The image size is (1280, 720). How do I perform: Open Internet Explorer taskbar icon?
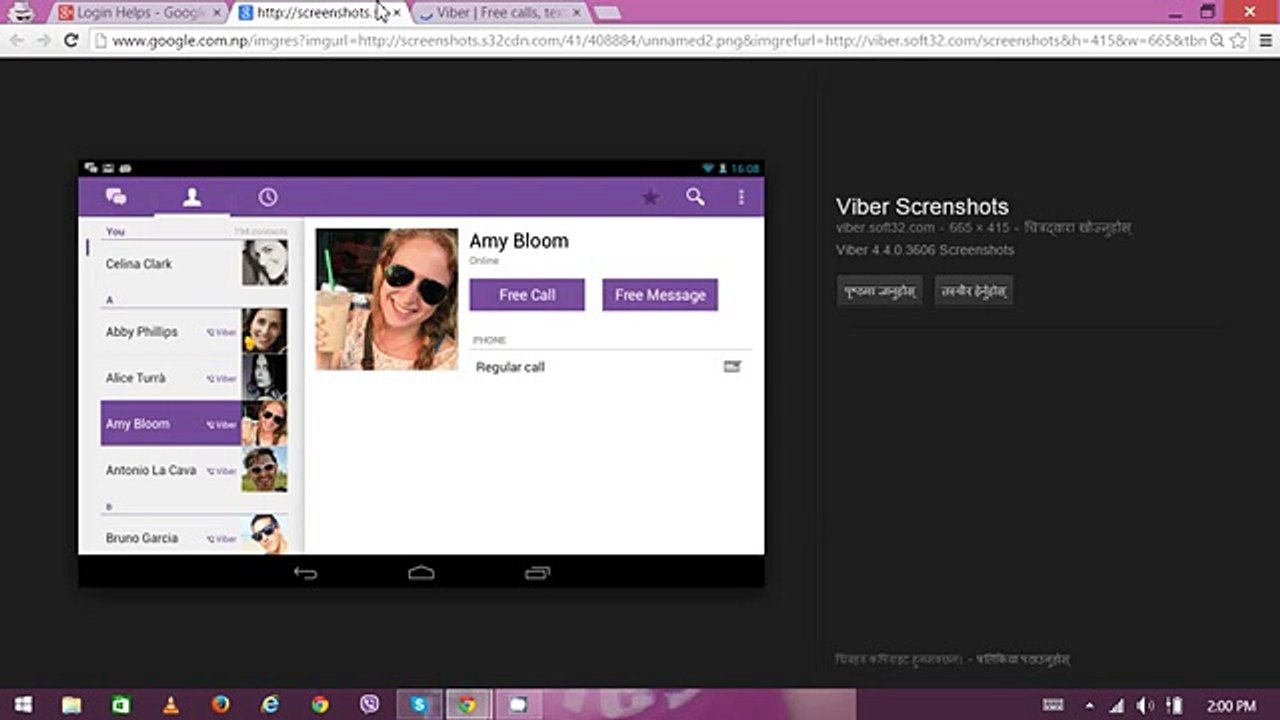click(x=270, y=705)
